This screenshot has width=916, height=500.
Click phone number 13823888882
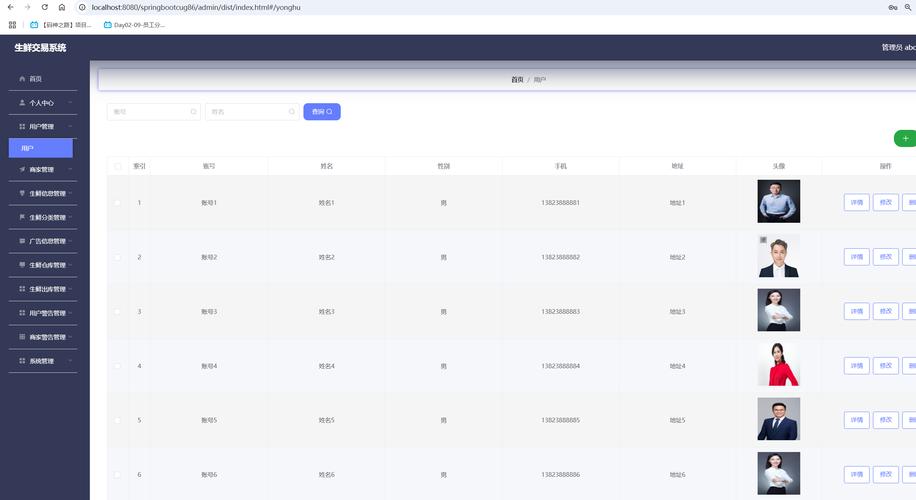pyautogui.click(x=560, y=257)
